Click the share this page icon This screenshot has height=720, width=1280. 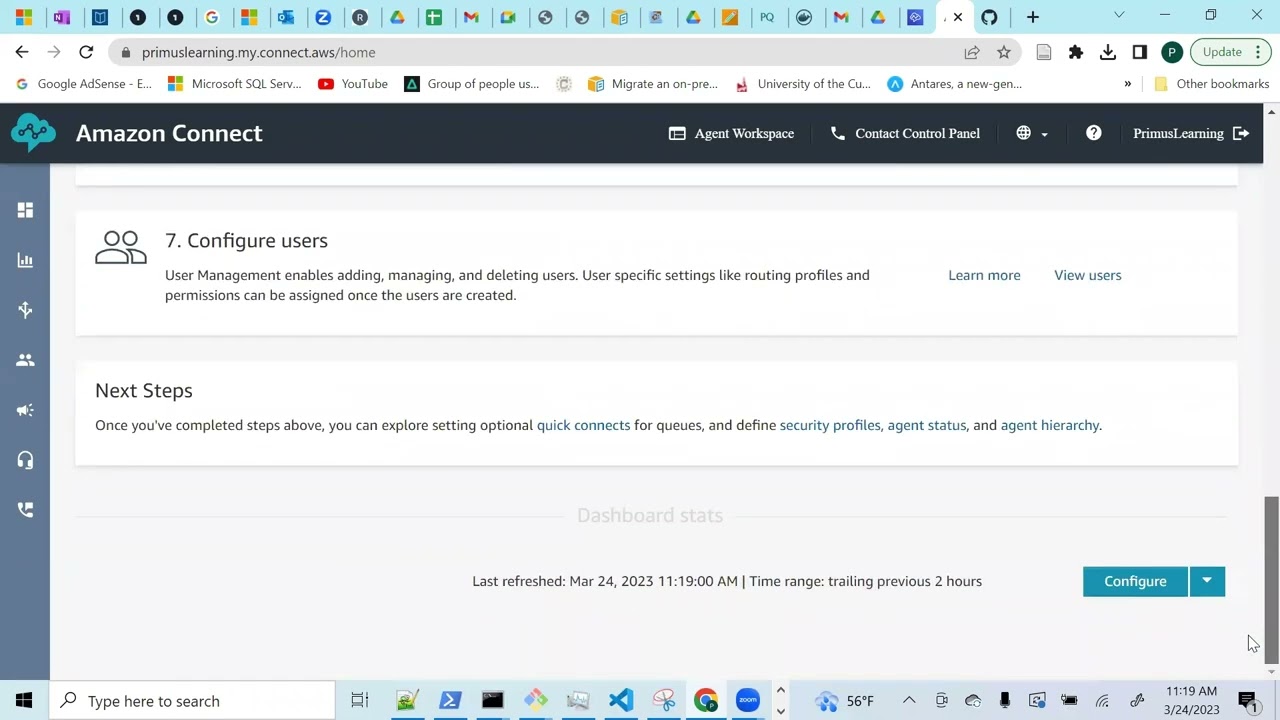click(x=972, y=52)
